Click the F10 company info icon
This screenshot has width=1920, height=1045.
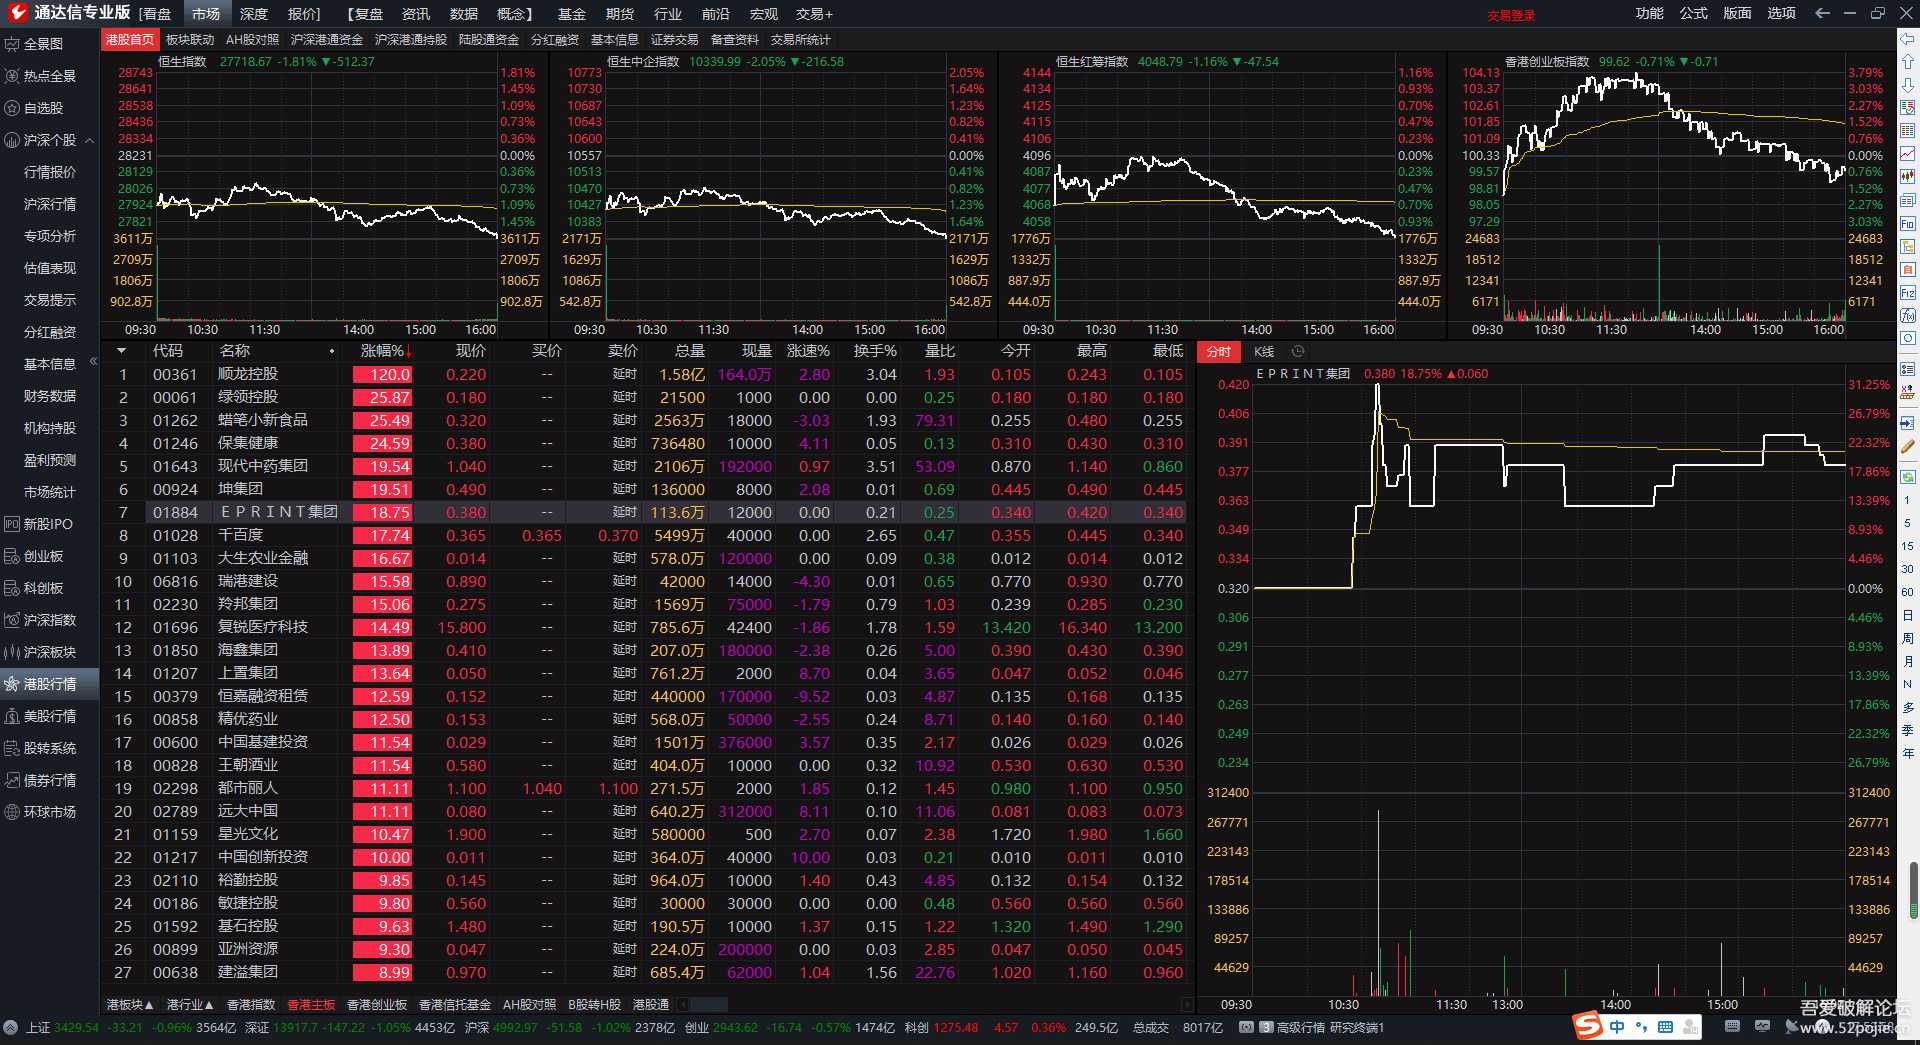tap(1908, 224)
